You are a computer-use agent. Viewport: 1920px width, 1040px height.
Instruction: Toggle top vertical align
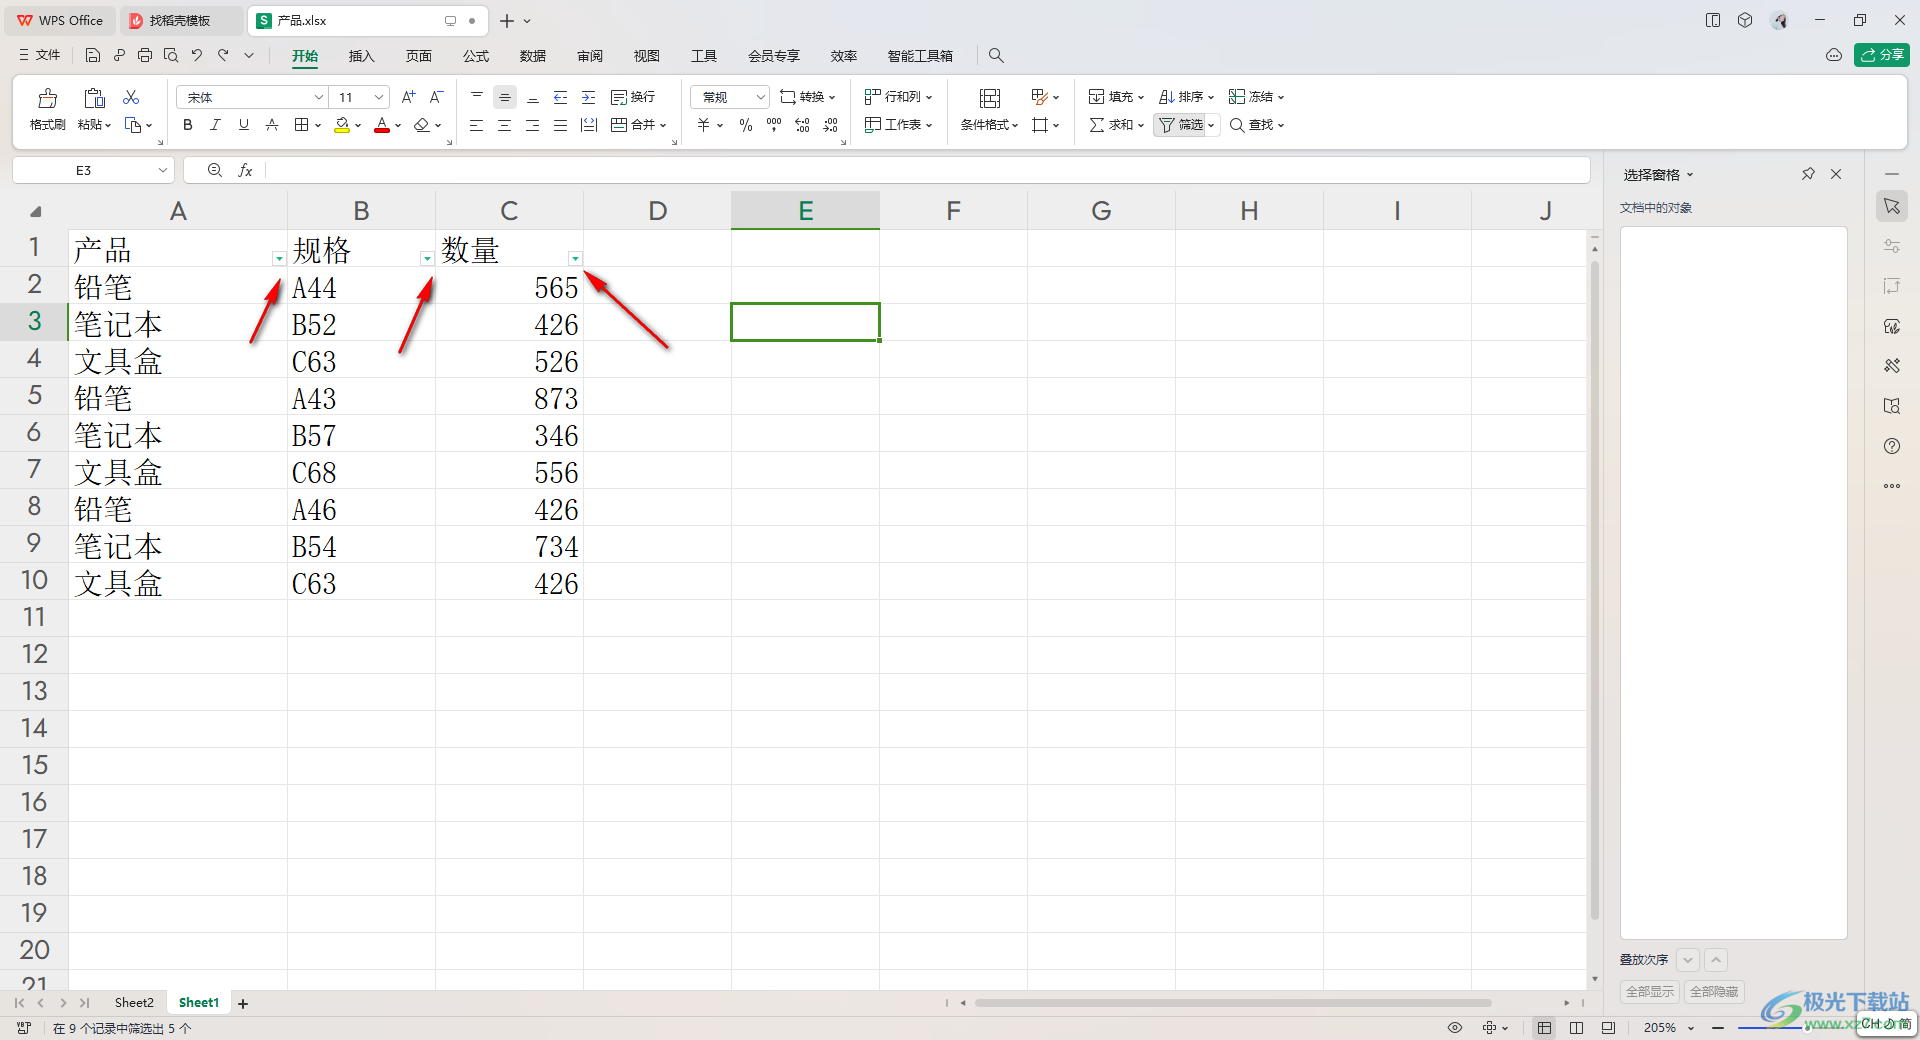[477, 97]
